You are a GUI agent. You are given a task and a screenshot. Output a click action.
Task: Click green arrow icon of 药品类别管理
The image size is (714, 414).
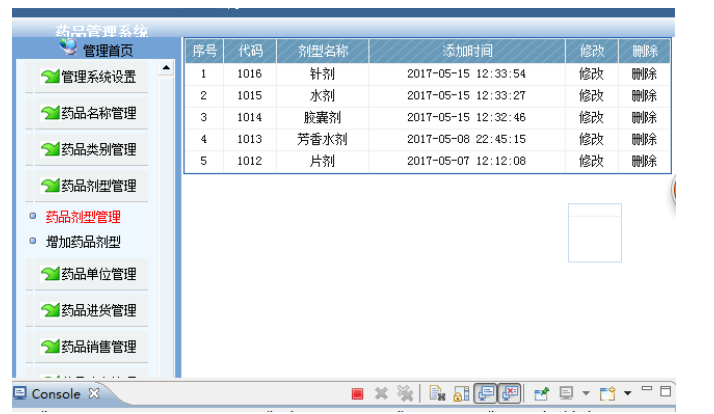50,149
